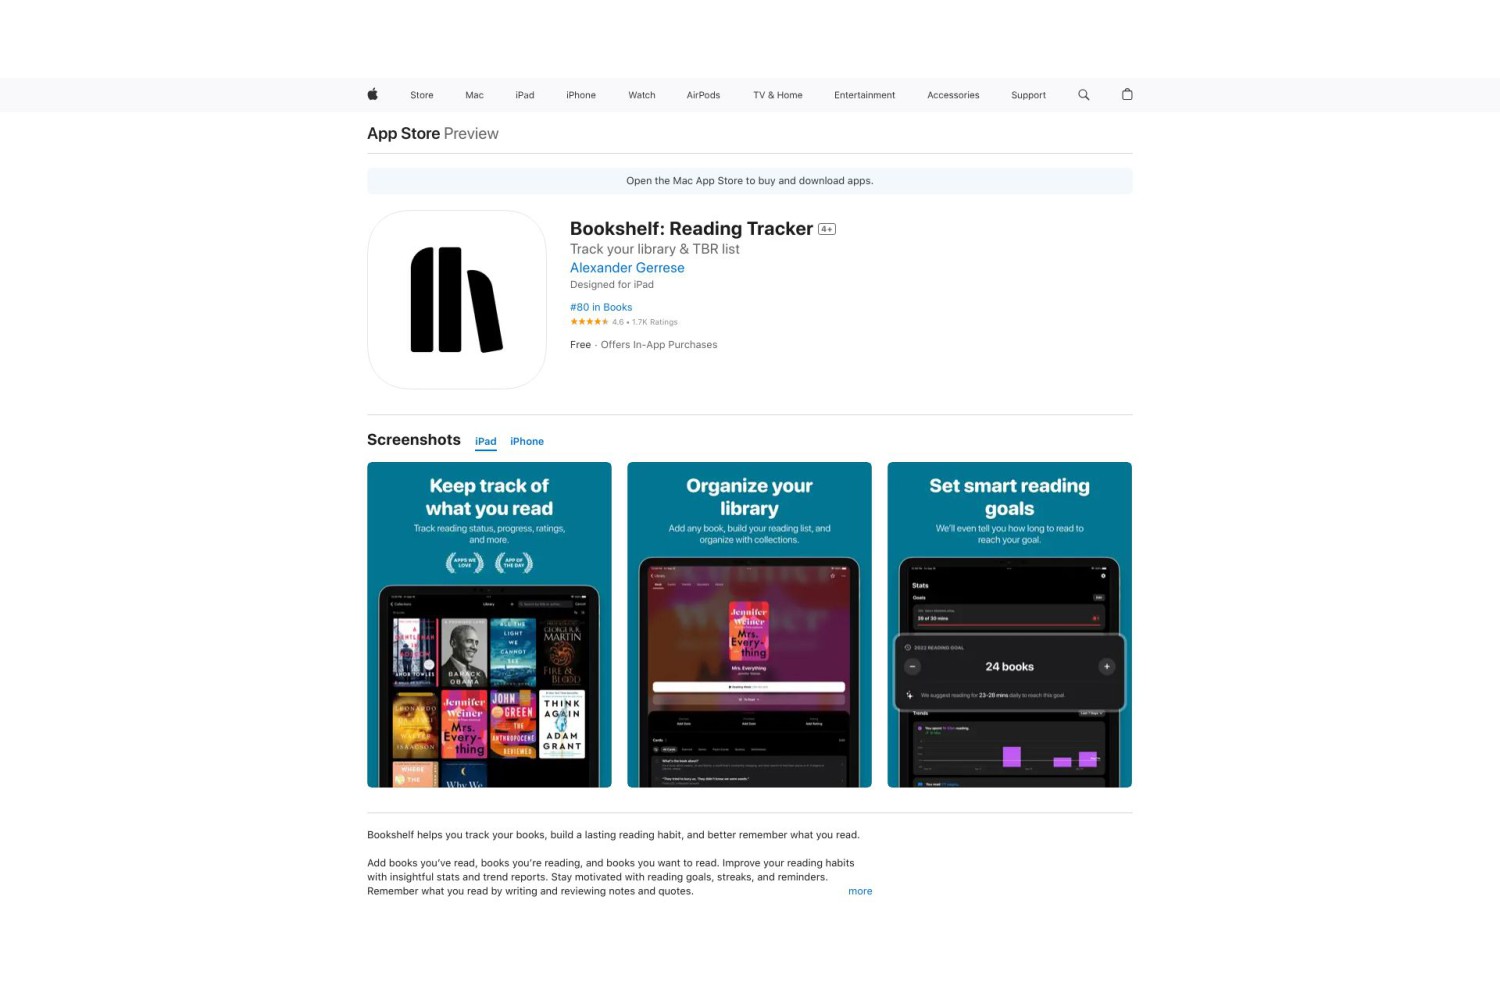The width and height of the screenshot is (1500, 1000).
Task: Click the Bookshelf: Reading Tracker title
Action: [691, 229]
